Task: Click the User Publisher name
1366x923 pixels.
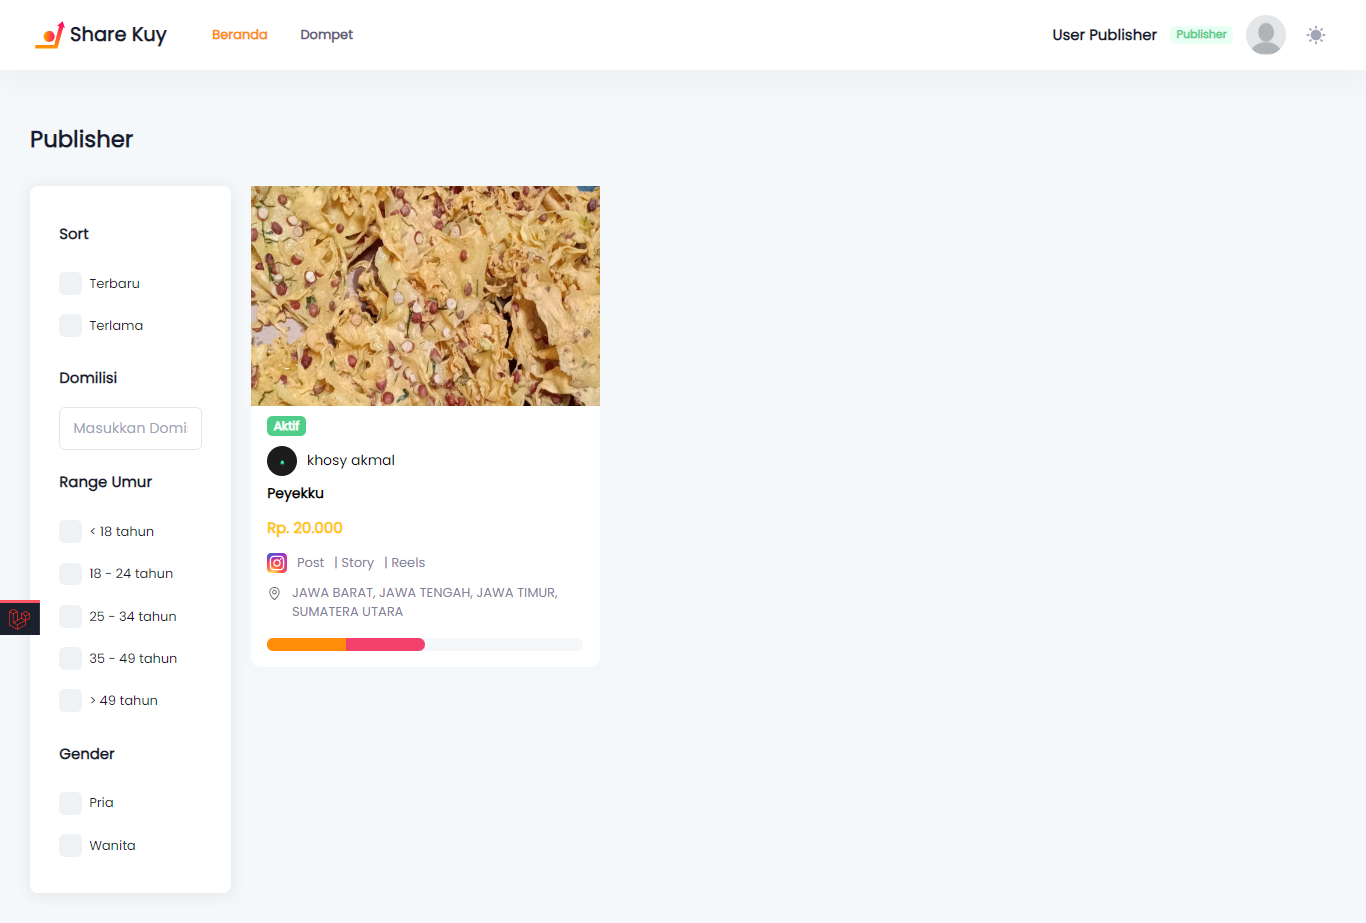Action: tap(1104, 35)
